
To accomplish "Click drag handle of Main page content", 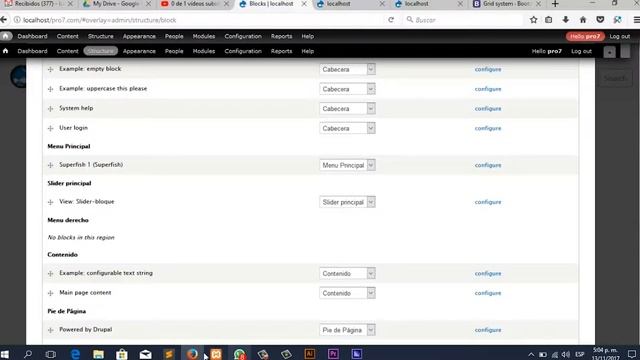I will [51, 293].
